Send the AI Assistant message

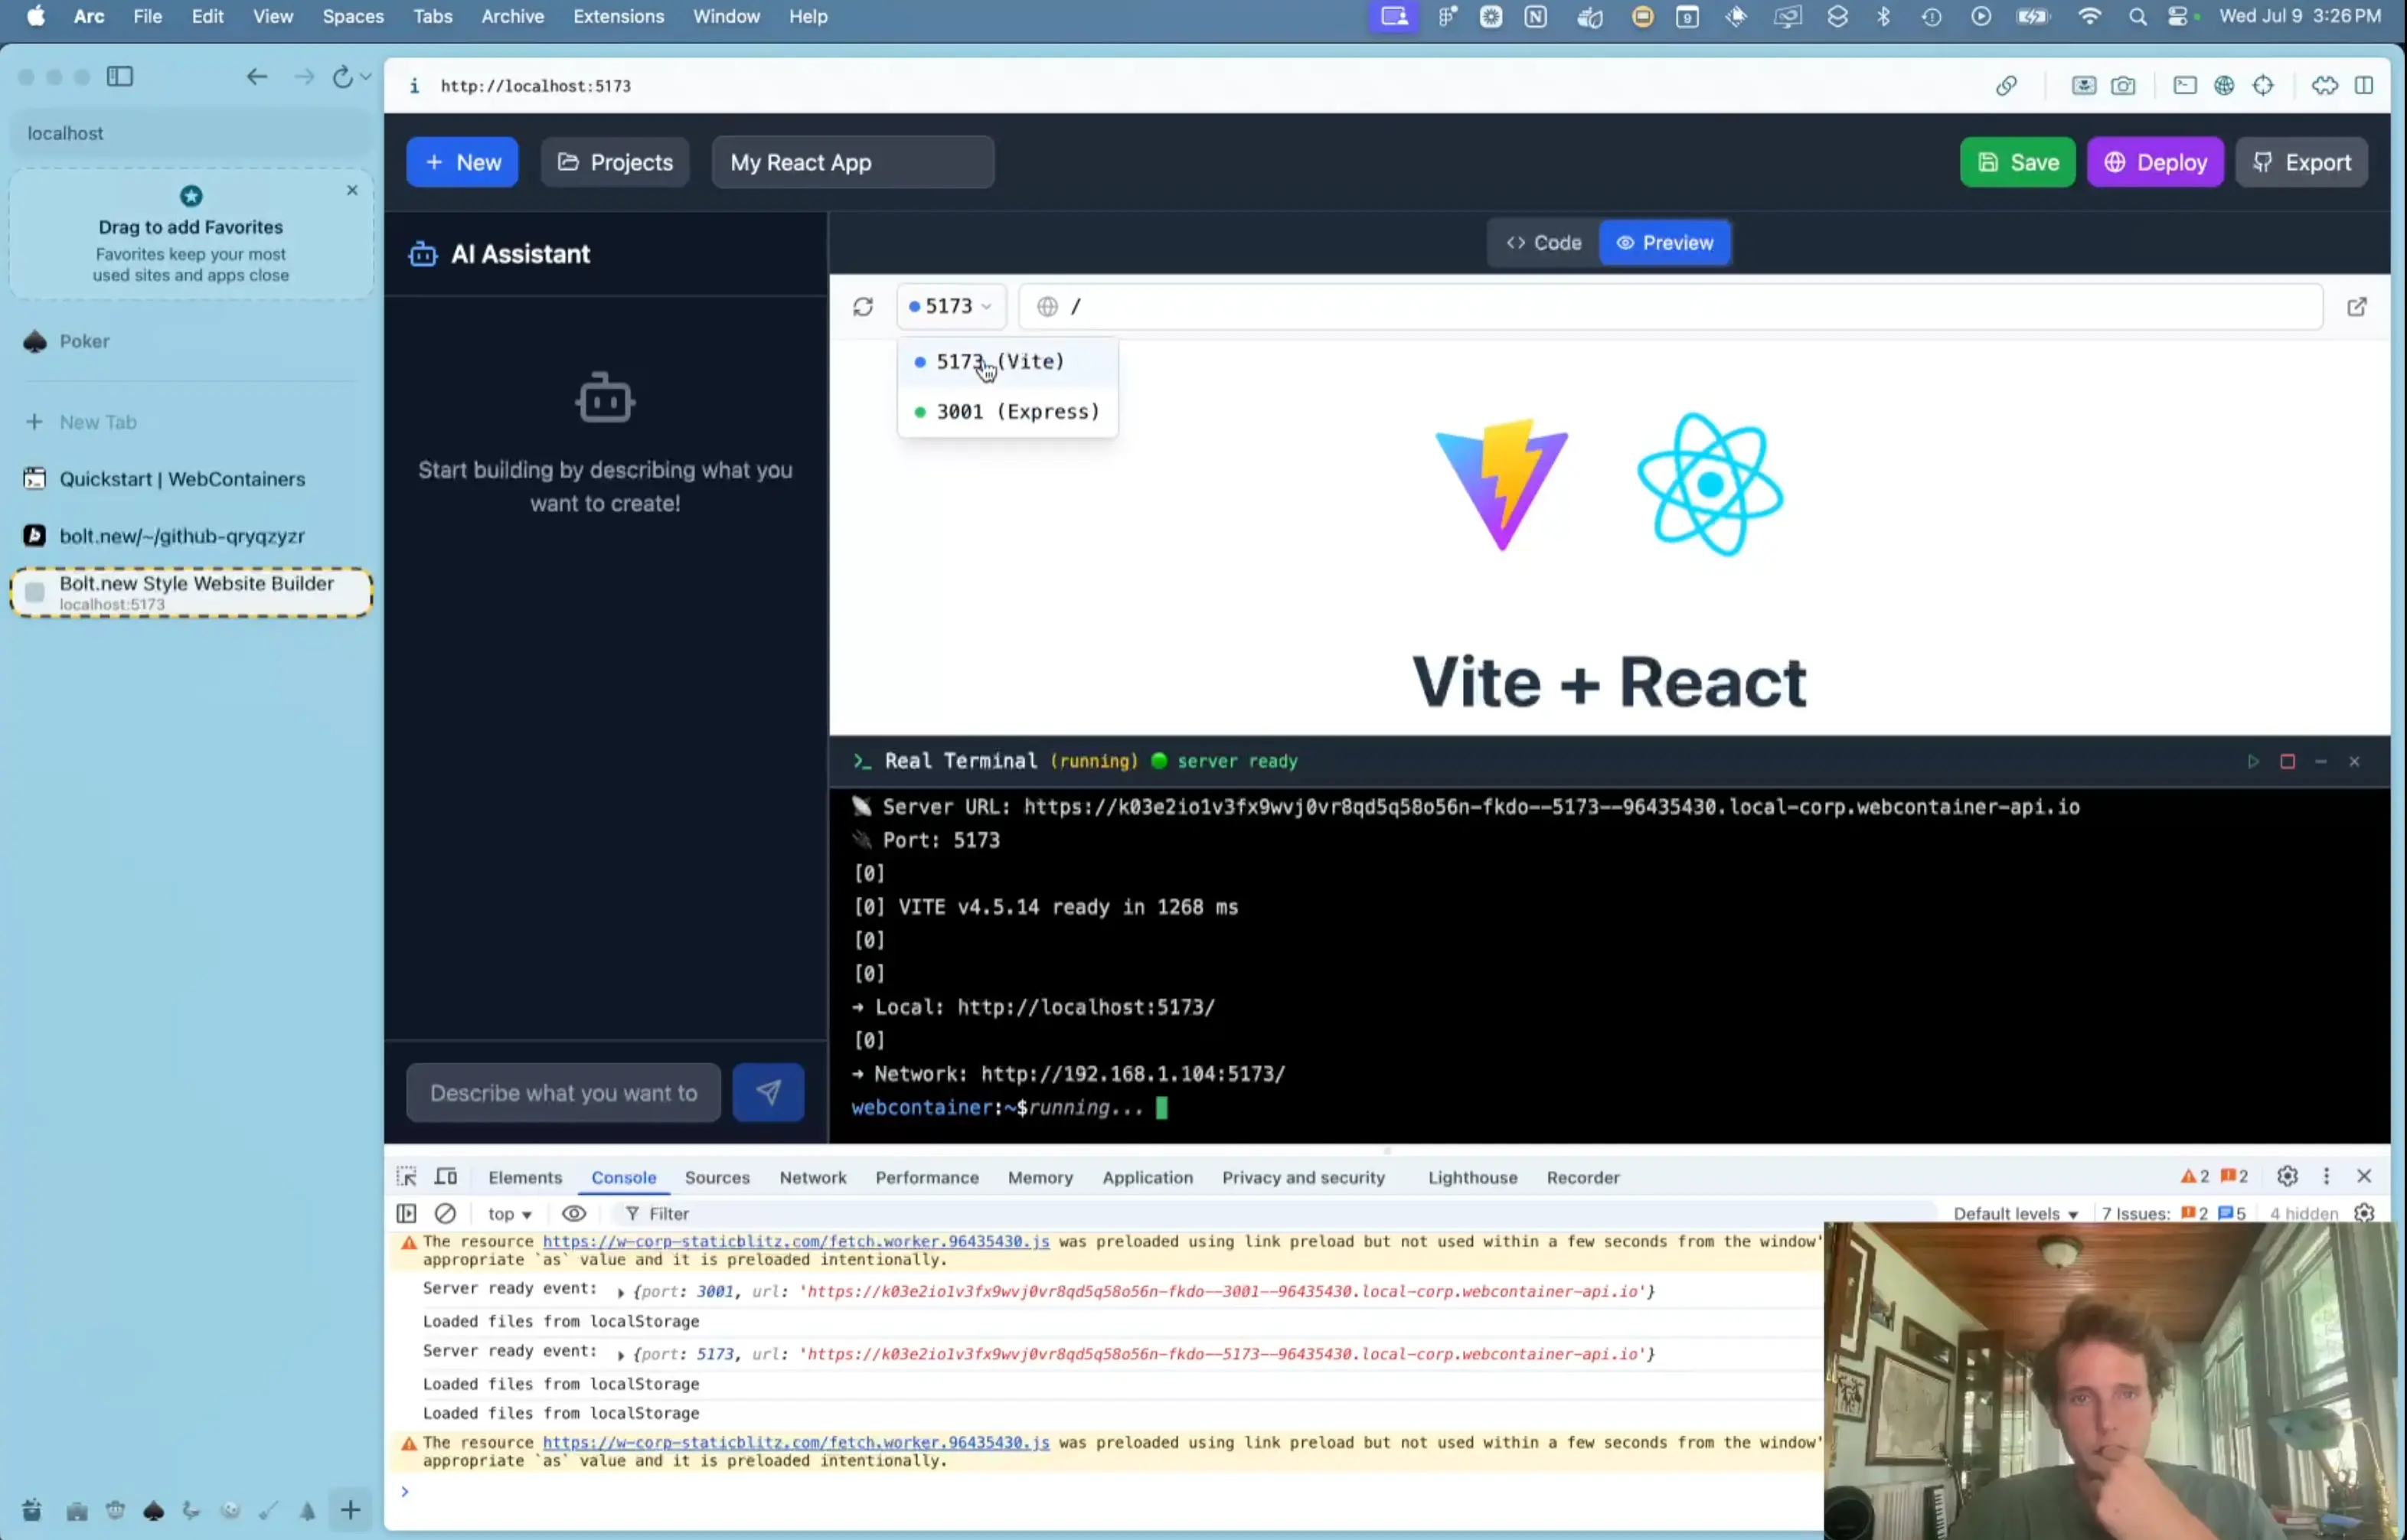pyautogui.click(x=768, y=1093)
